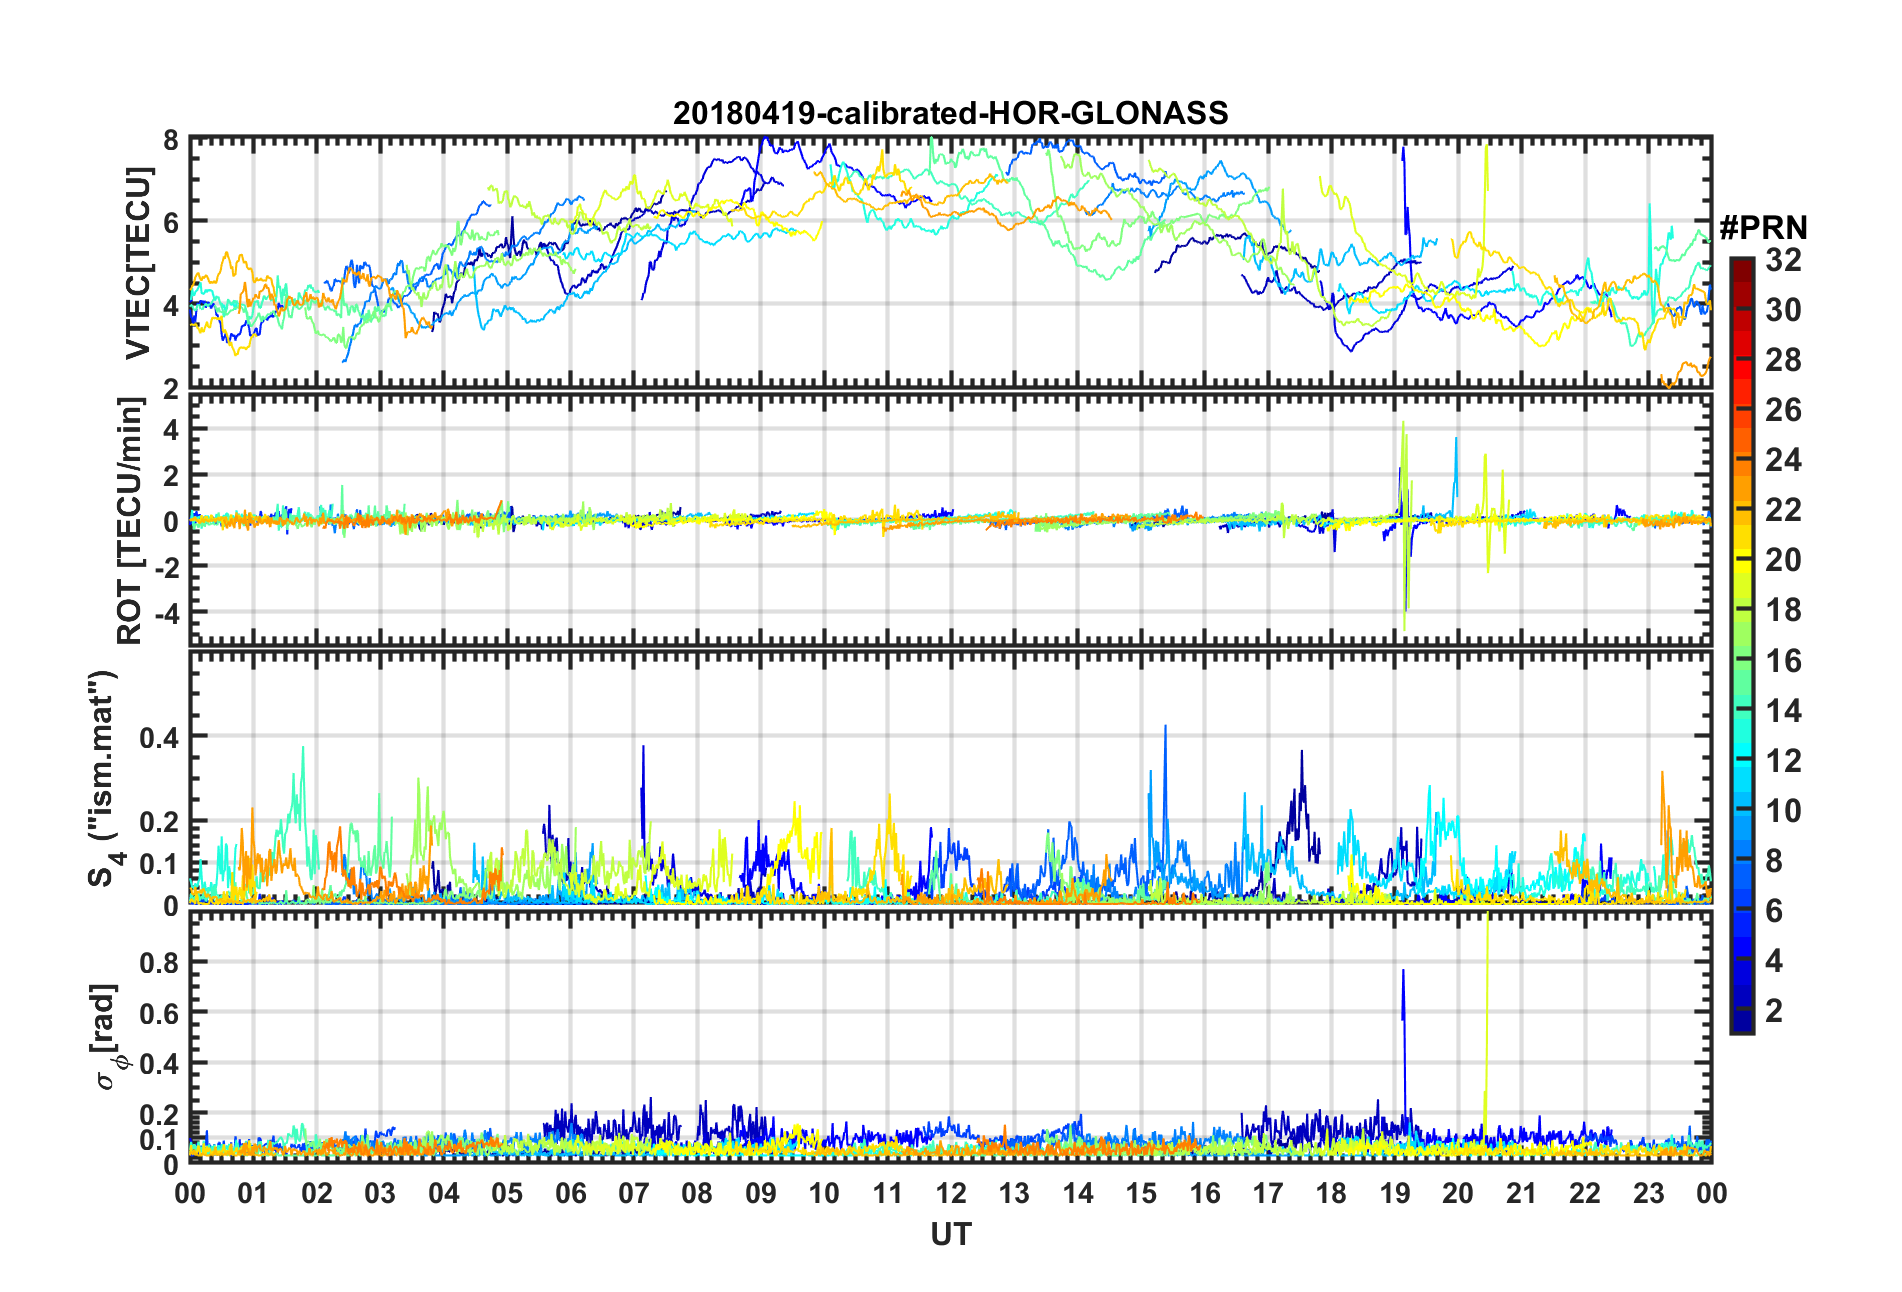Select the 15 tick label on the UT axis
Image resolution: width=1902 pixels, height=1292 pixels.
point(1141,1193)
